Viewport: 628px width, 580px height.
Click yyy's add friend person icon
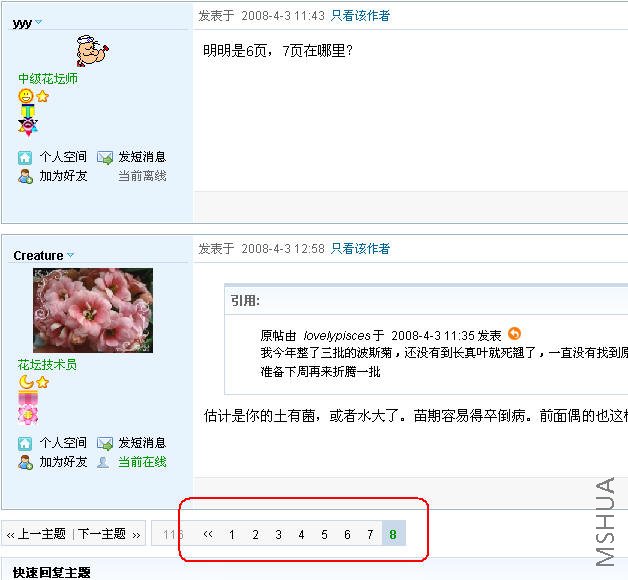coord(25,176)
